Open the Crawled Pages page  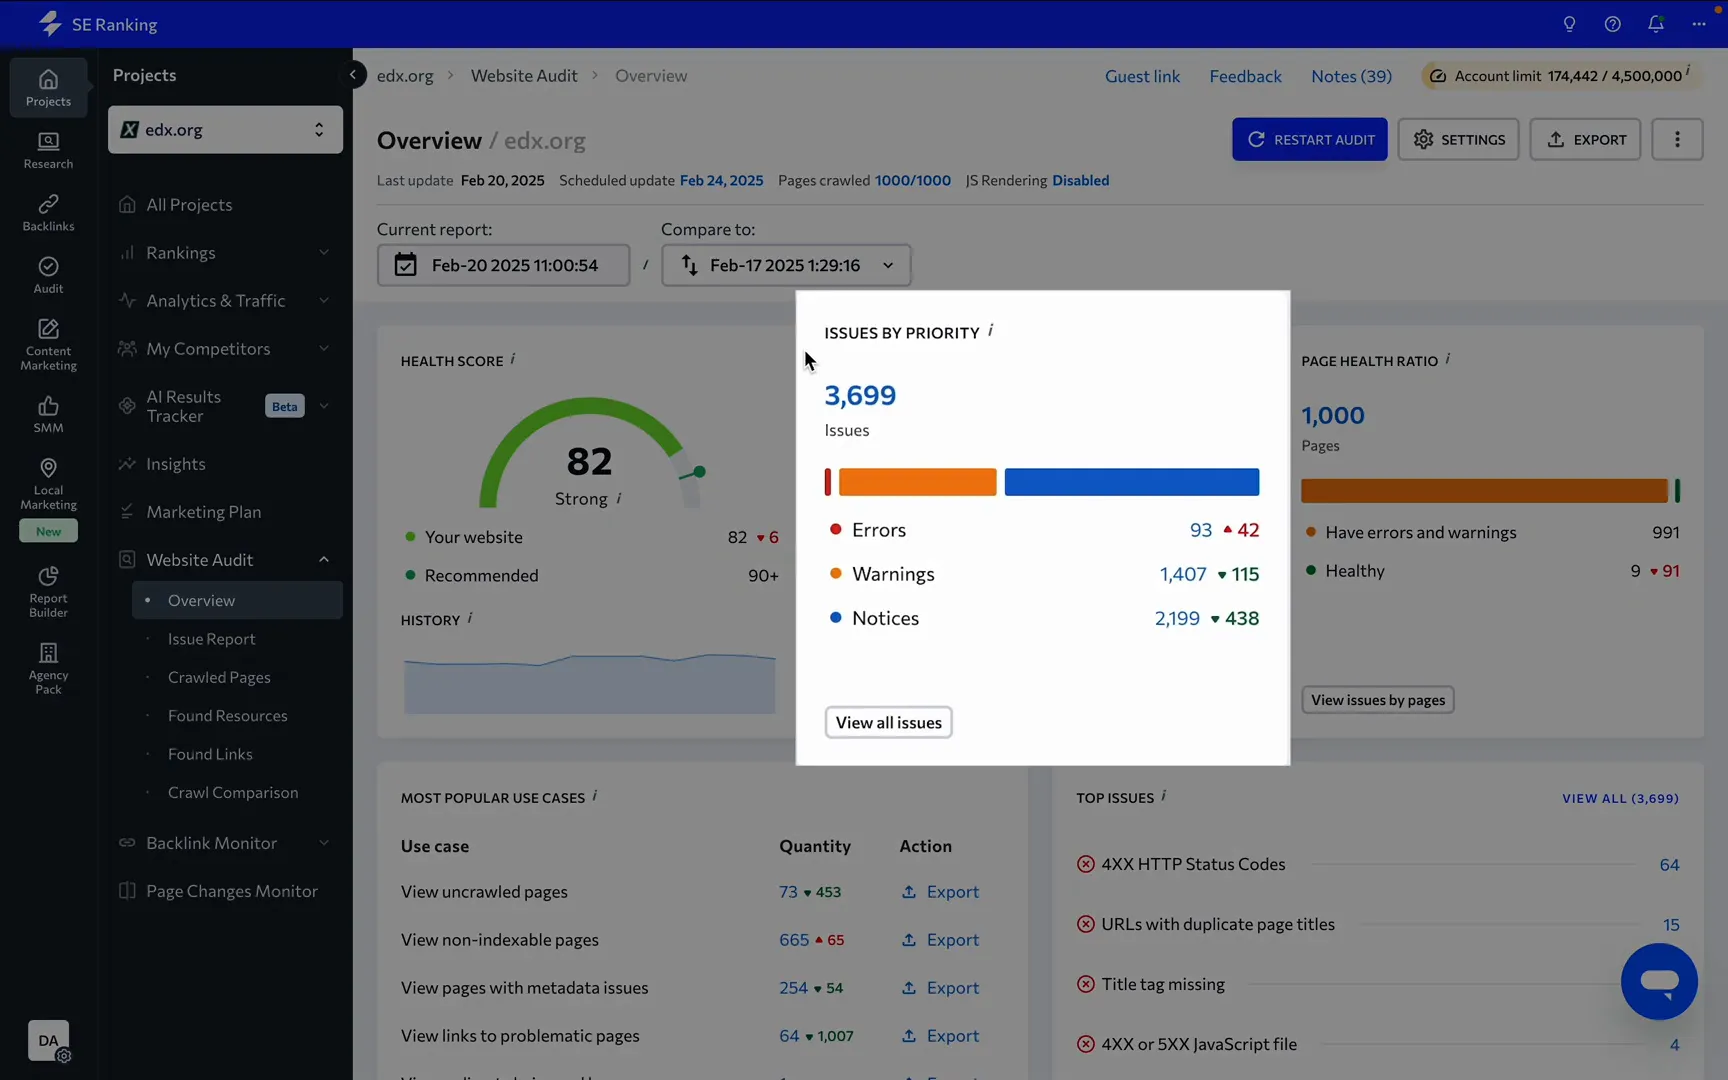220,677
